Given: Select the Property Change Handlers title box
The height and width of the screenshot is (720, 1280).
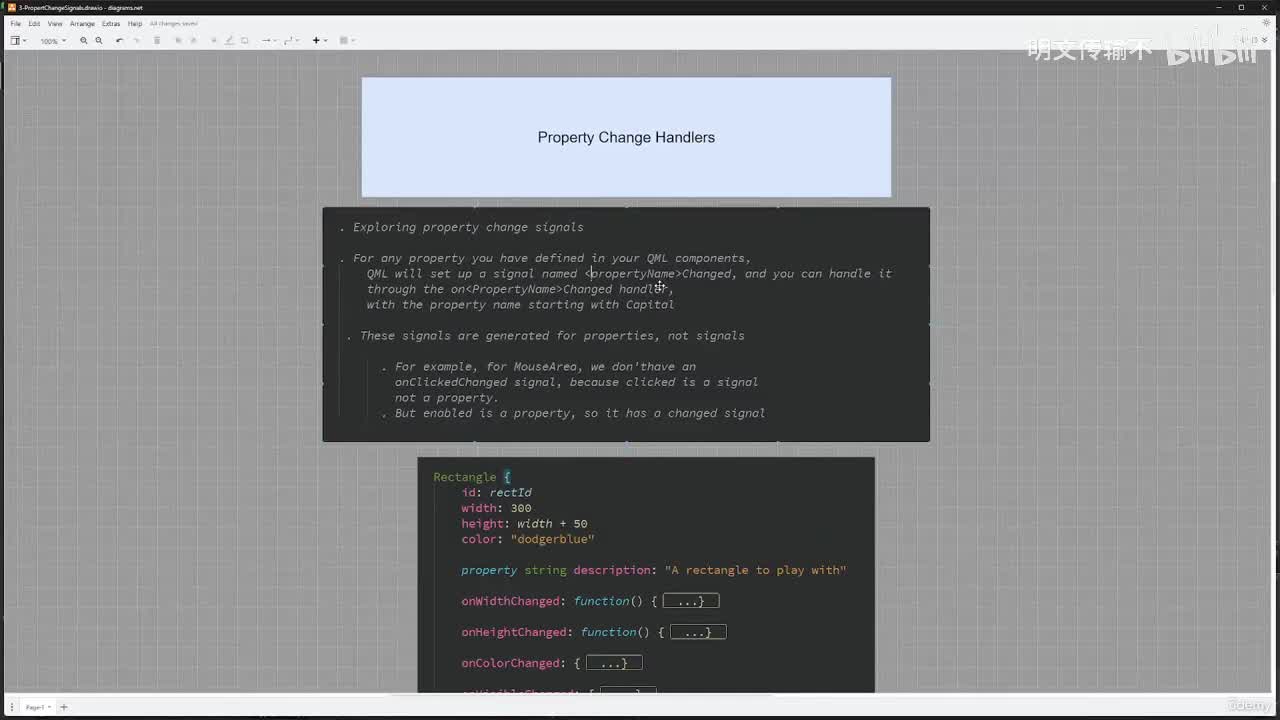Looking at the screenshot, I should [626, 137].
